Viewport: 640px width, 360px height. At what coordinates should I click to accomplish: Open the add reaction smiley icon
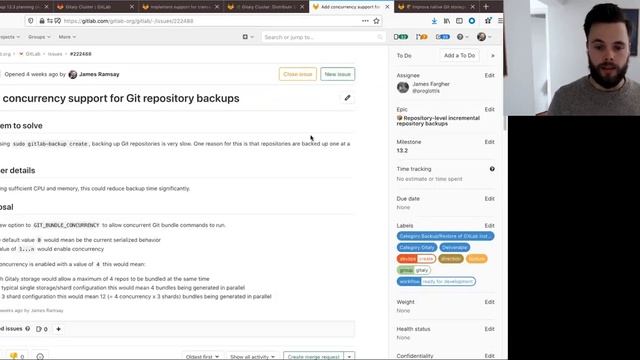click(x=40, y=356)
